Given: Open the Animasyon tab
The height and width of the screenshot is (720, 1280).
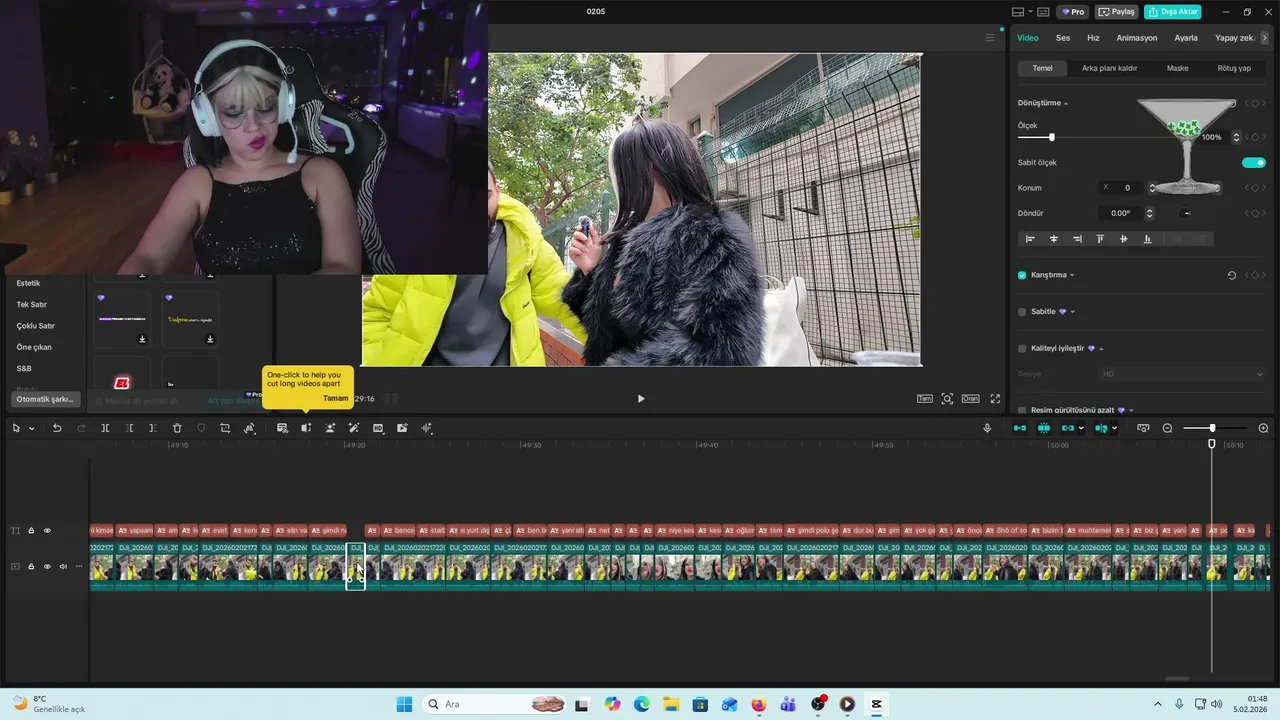Looking at the screenshot, I should point(1137,38).
